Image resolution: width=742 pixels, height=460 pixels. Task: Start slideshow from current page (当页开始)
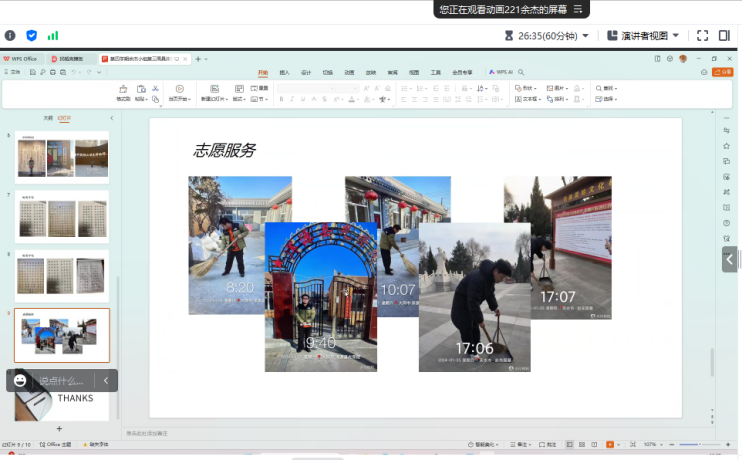tap(179, 90)
